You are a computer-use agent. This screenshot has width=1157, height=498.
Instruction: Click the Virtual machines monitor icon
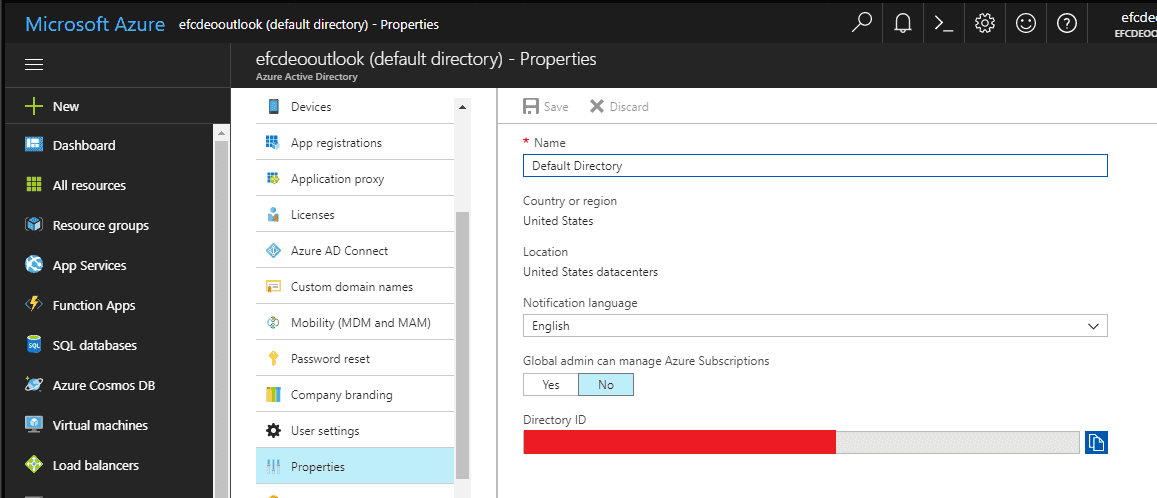[x=34, y=425]
